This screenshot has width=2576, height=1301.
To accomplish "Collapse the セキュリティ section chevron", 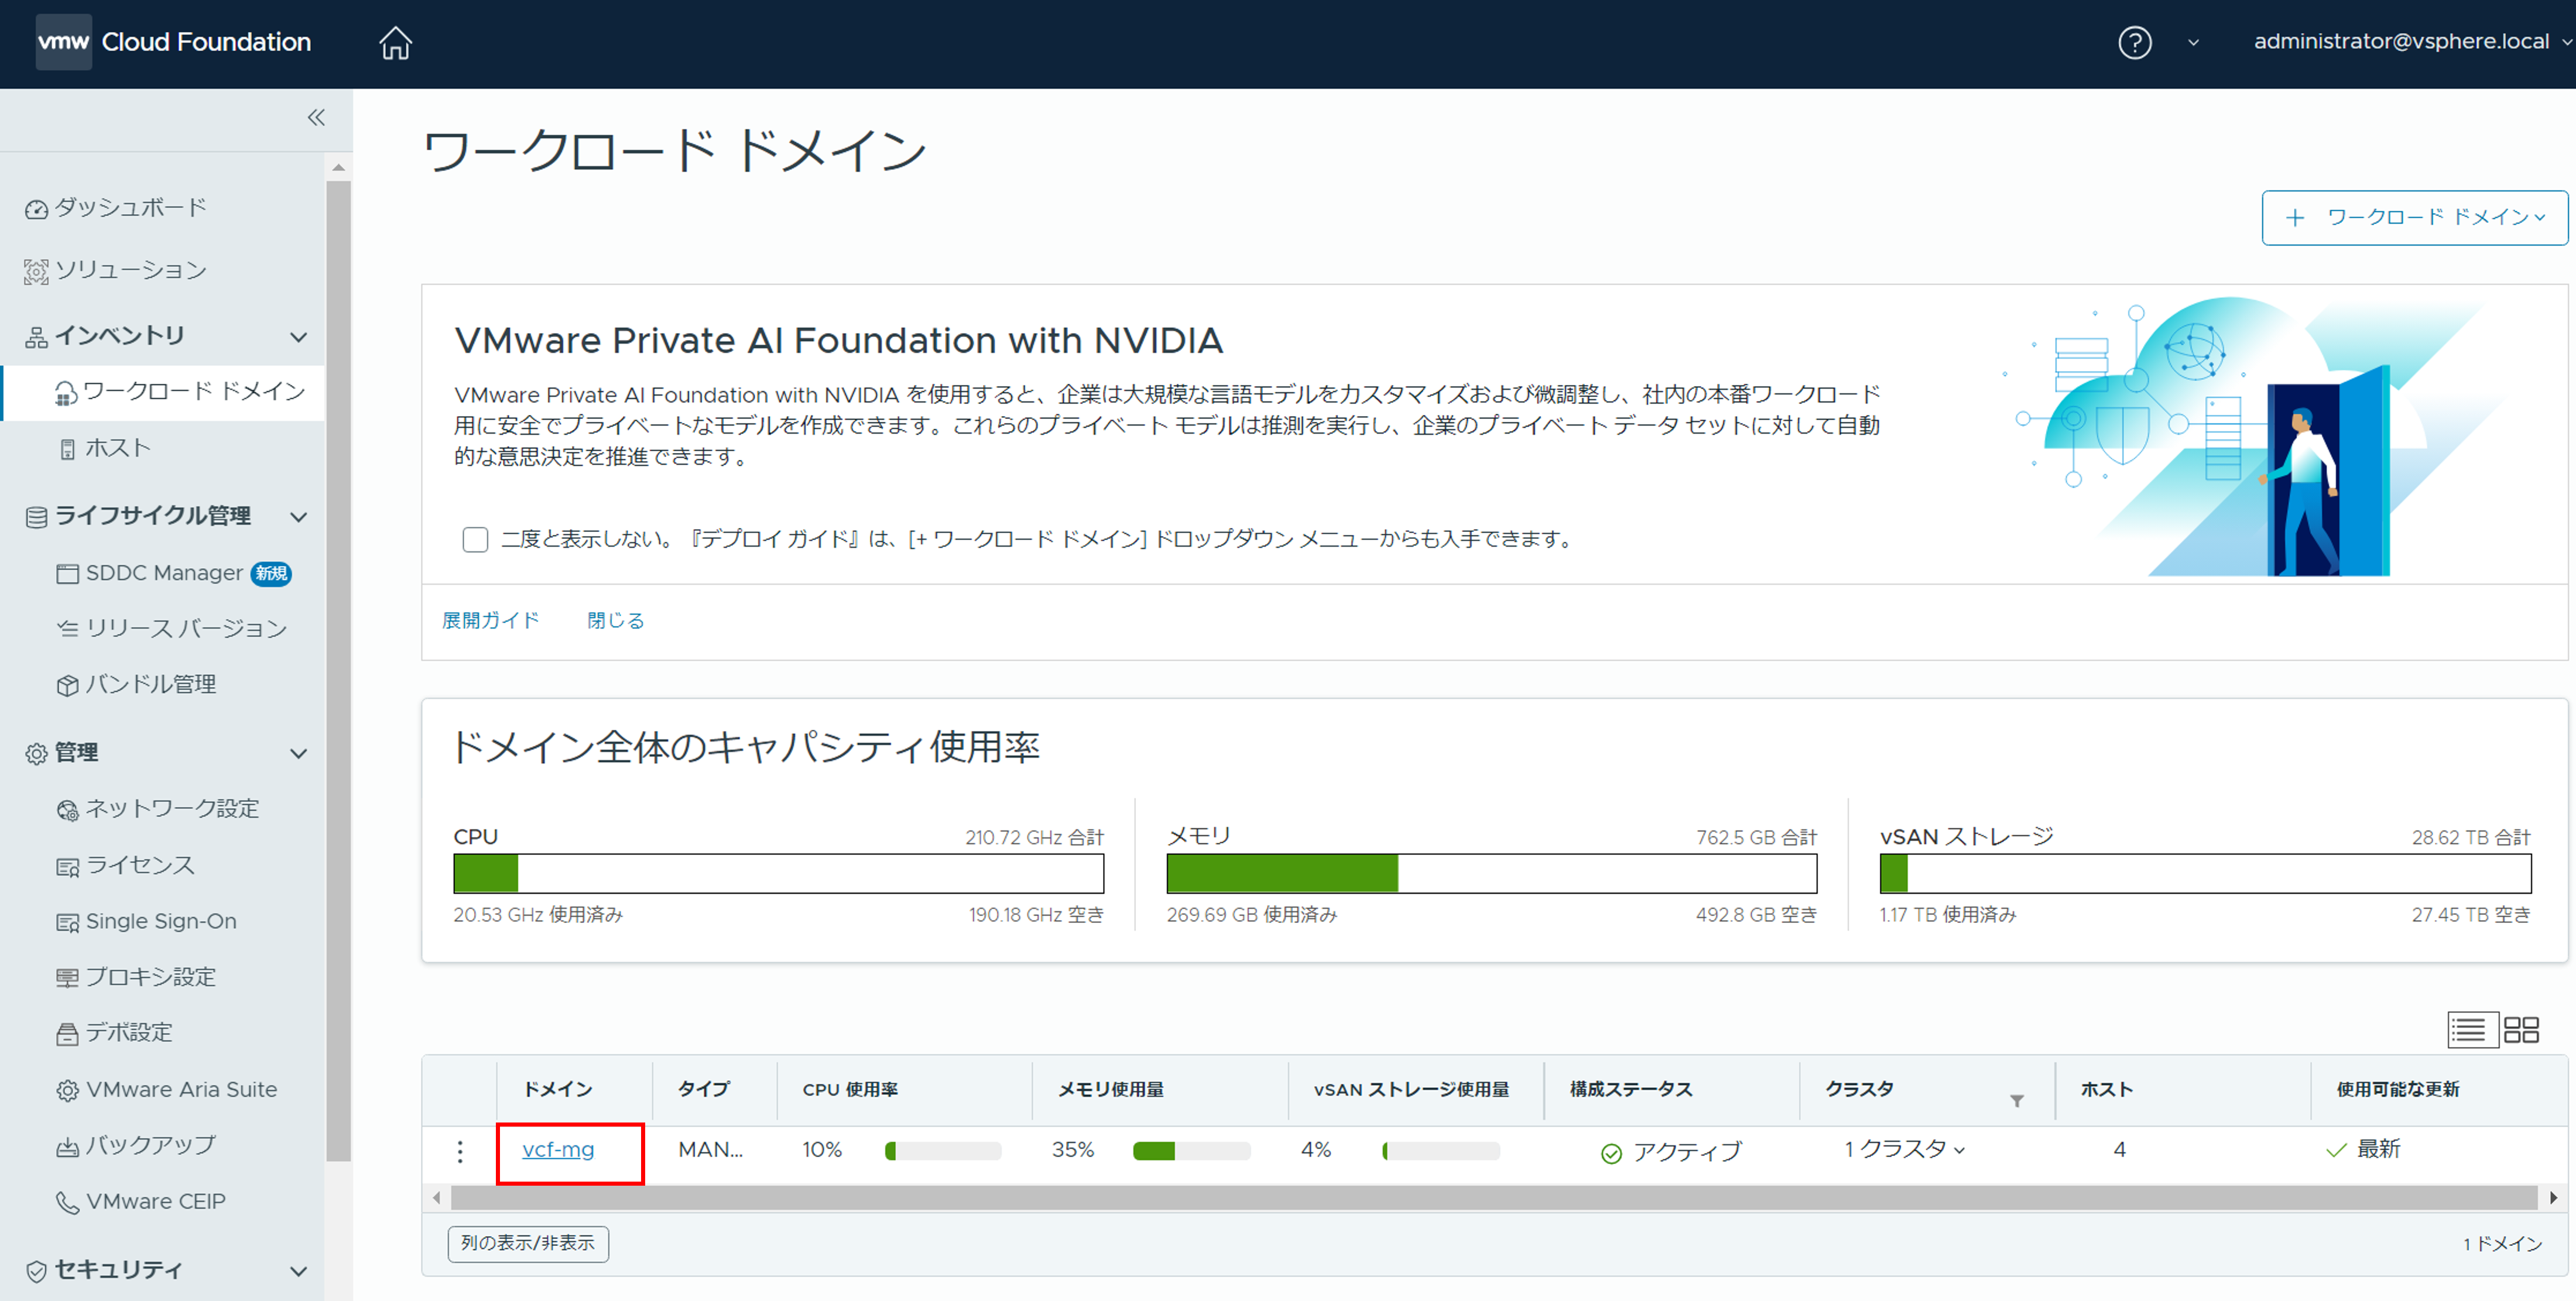I will [298, 1272].
